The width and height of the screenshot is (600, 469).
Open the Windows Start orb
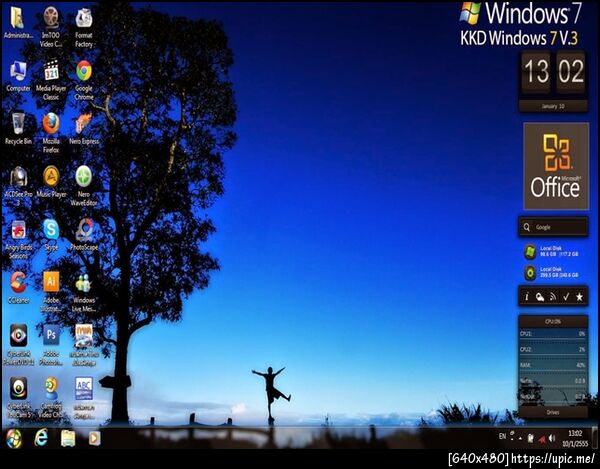(14, 438)
